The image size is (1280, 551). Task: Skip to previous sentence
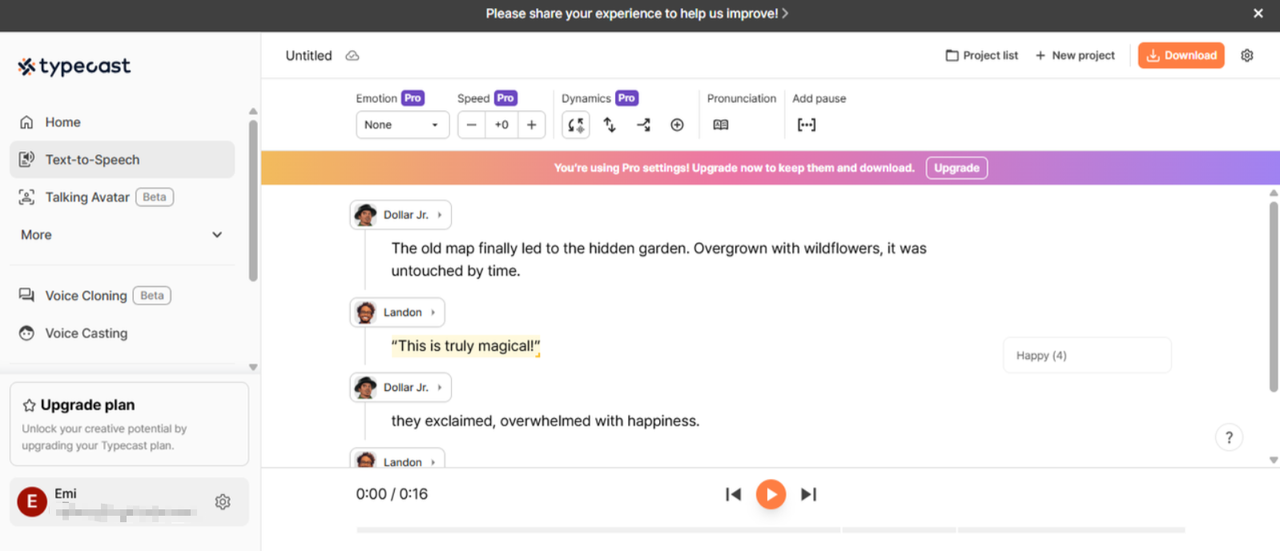pos(733,494)
